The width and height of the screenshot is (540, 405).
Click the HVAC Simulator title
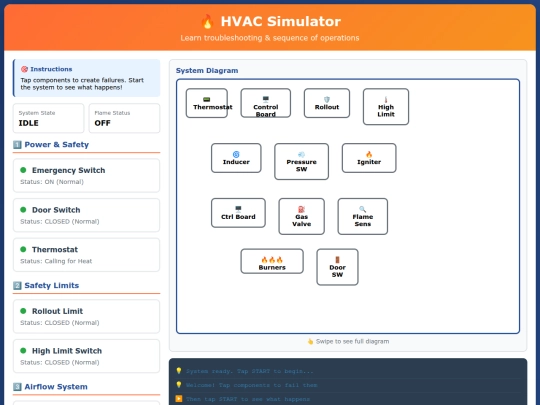[281, 21]
